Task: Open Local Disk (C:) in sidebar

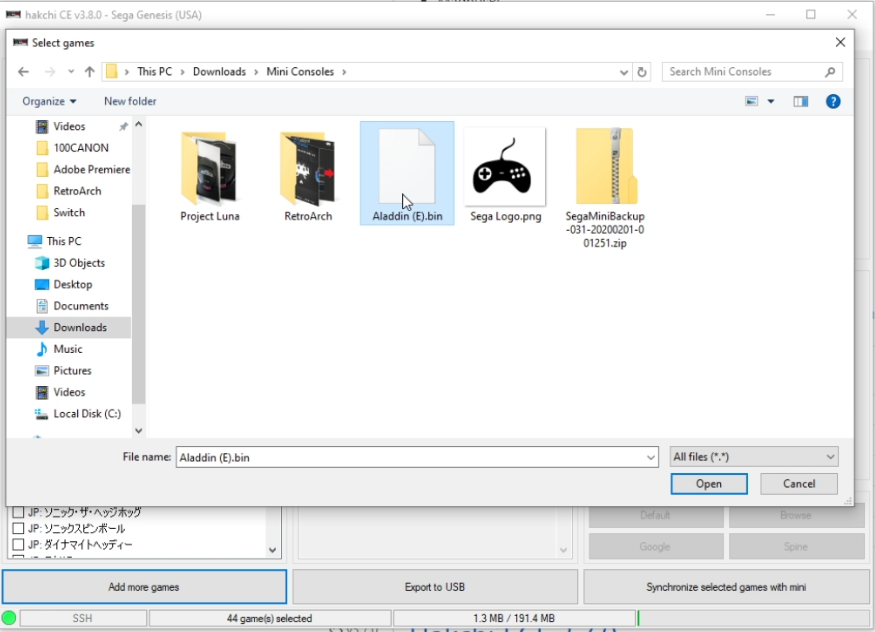Action: pyautogui.click(x=86, y=414)
